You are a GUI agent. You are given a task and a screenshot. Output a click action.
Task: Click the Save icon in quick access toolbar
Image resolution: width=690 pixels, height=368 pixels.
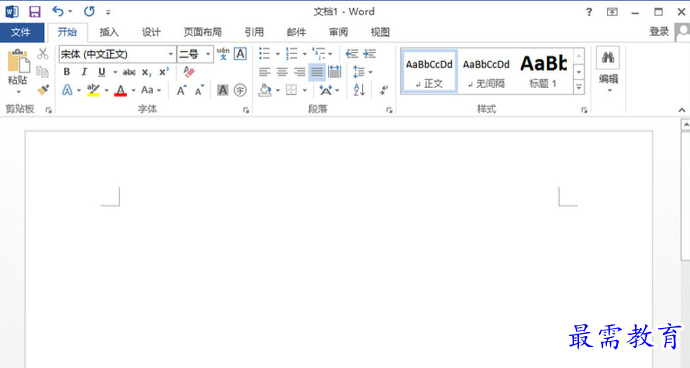tap(35, 12)
